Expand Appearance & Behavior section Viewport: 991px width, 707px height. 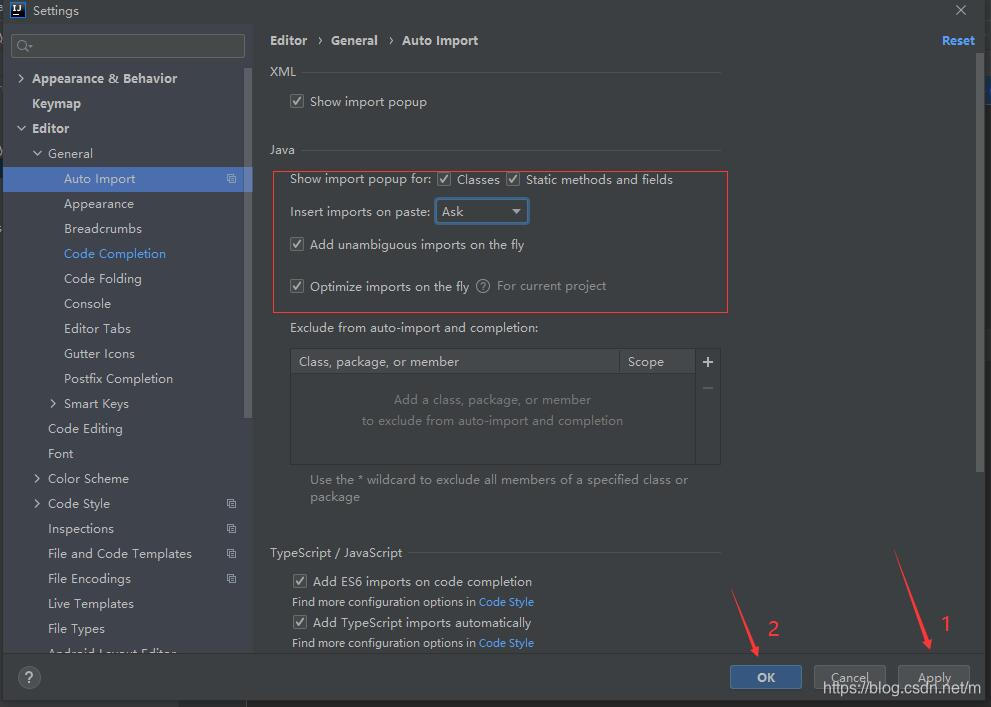(x=21, y=78)
